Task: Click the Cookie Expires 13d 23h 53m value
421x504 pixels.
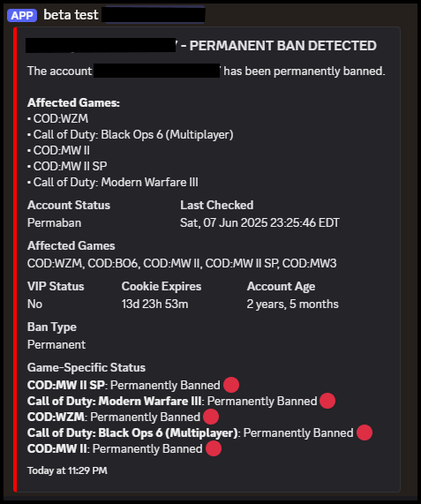Action: 155,304
